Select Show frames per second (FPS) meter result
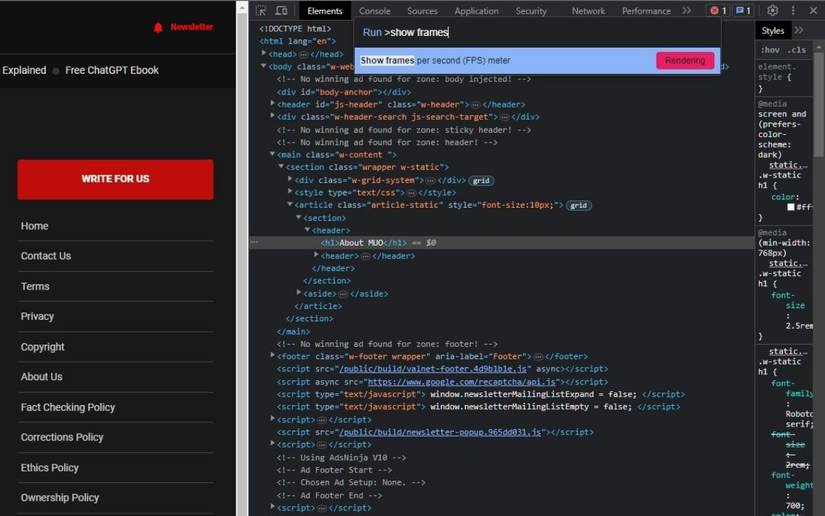 click(537, 60)
